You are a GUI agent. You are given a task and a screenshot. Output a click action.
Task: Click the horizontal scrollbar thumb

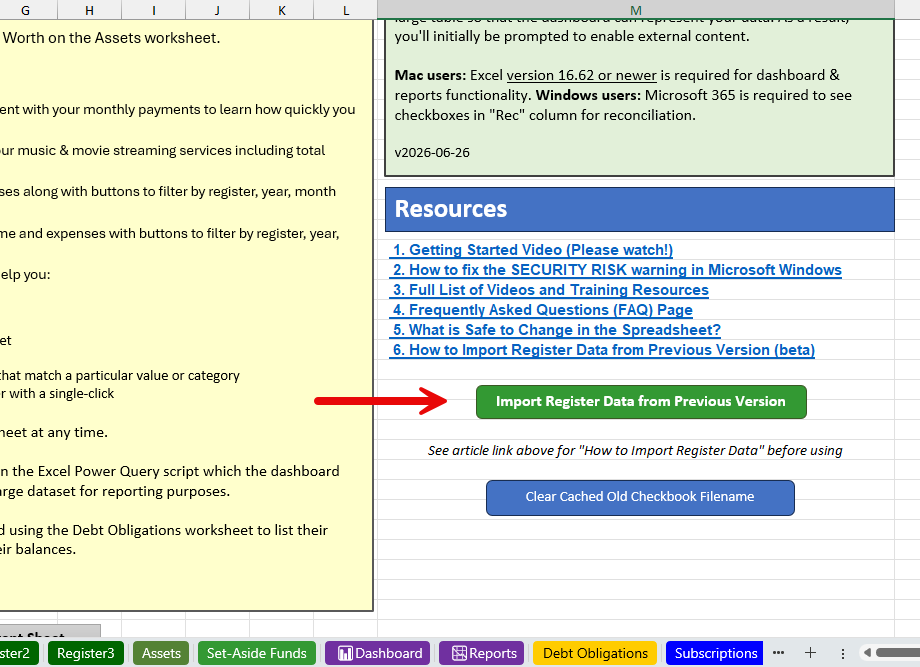pyautogui.click(x=898, y=653)
